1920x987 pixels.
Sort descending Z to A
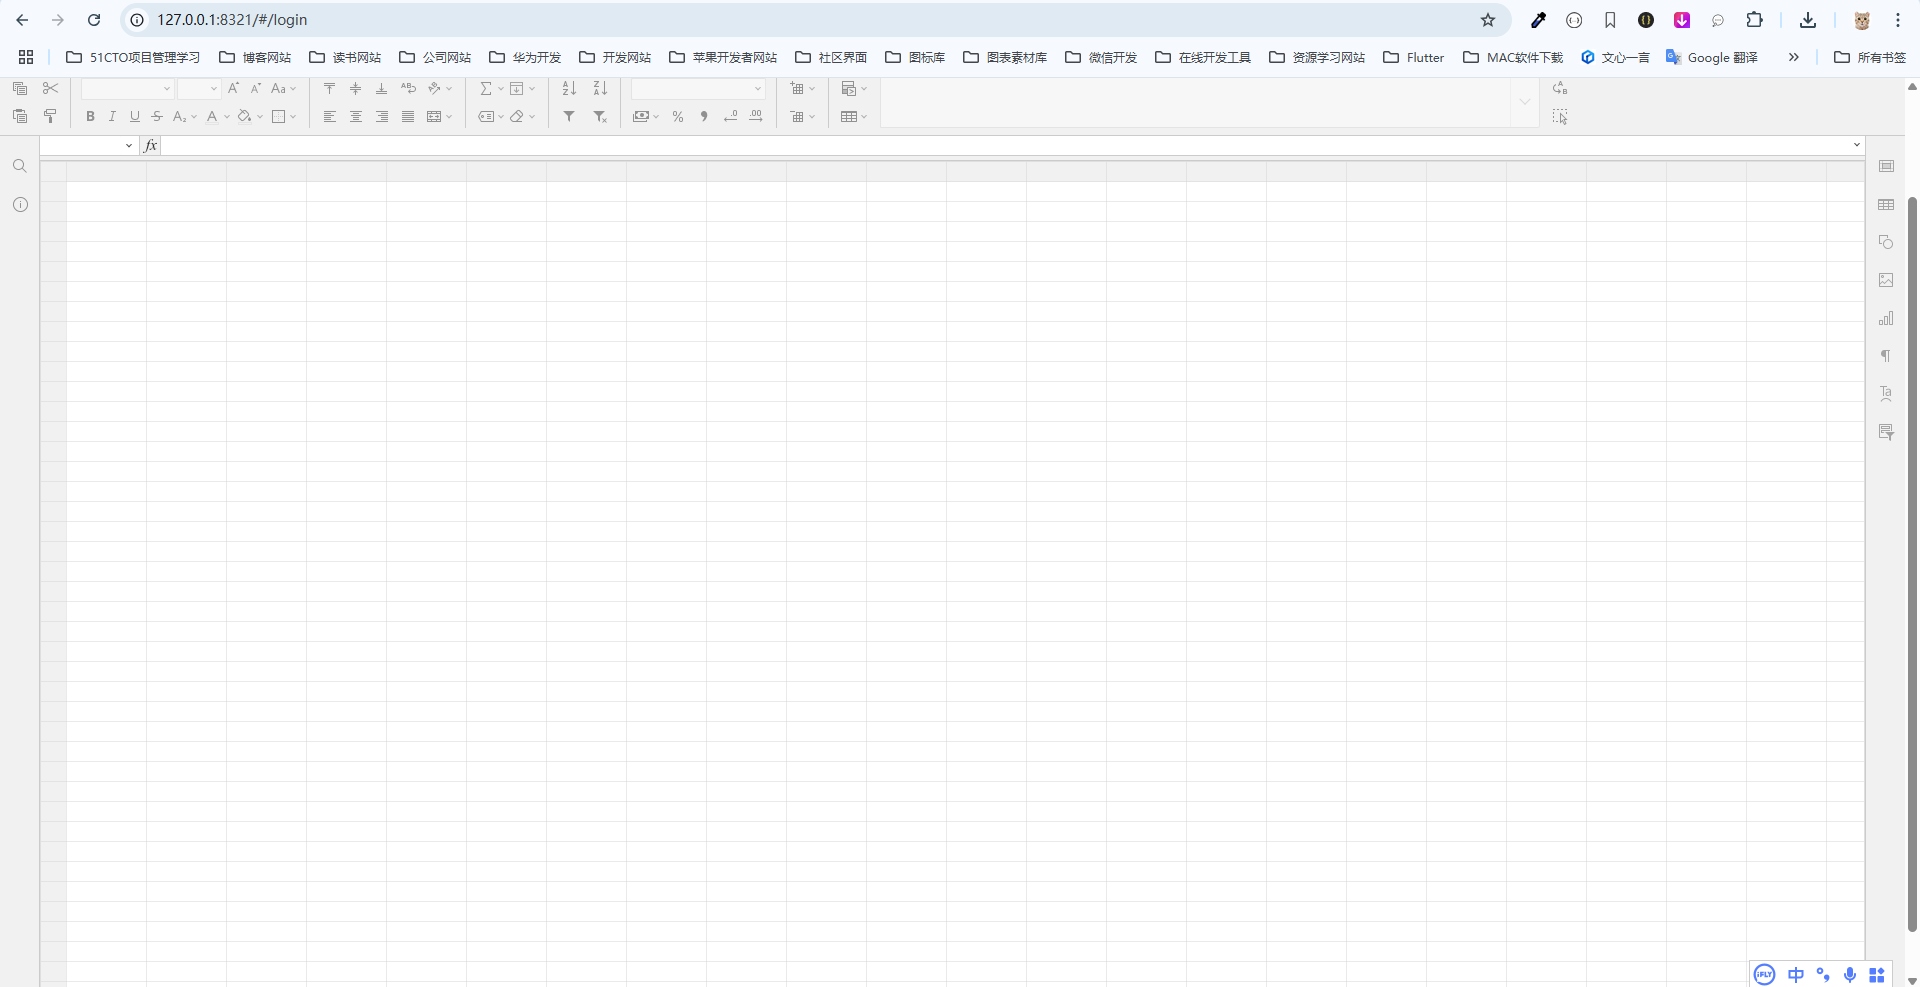[600, 89]
